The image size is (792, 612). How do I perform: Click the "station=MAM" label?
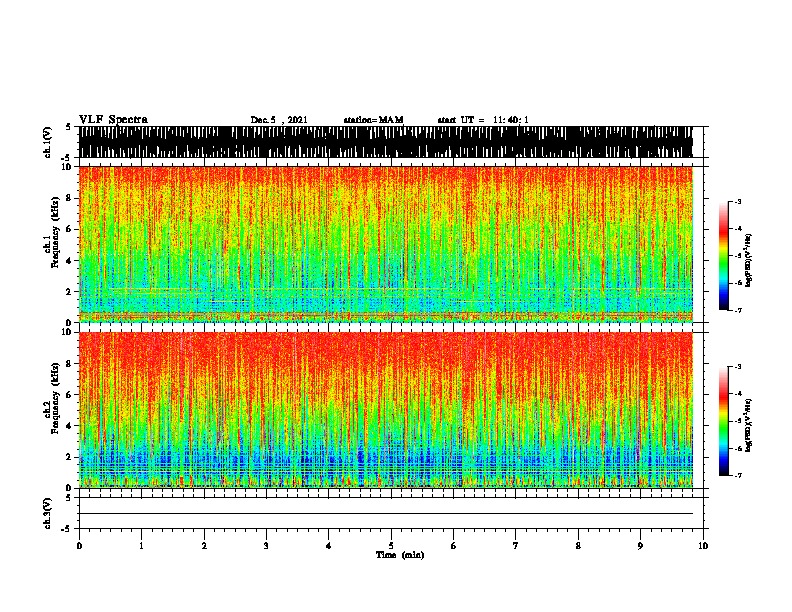point(373,120)
